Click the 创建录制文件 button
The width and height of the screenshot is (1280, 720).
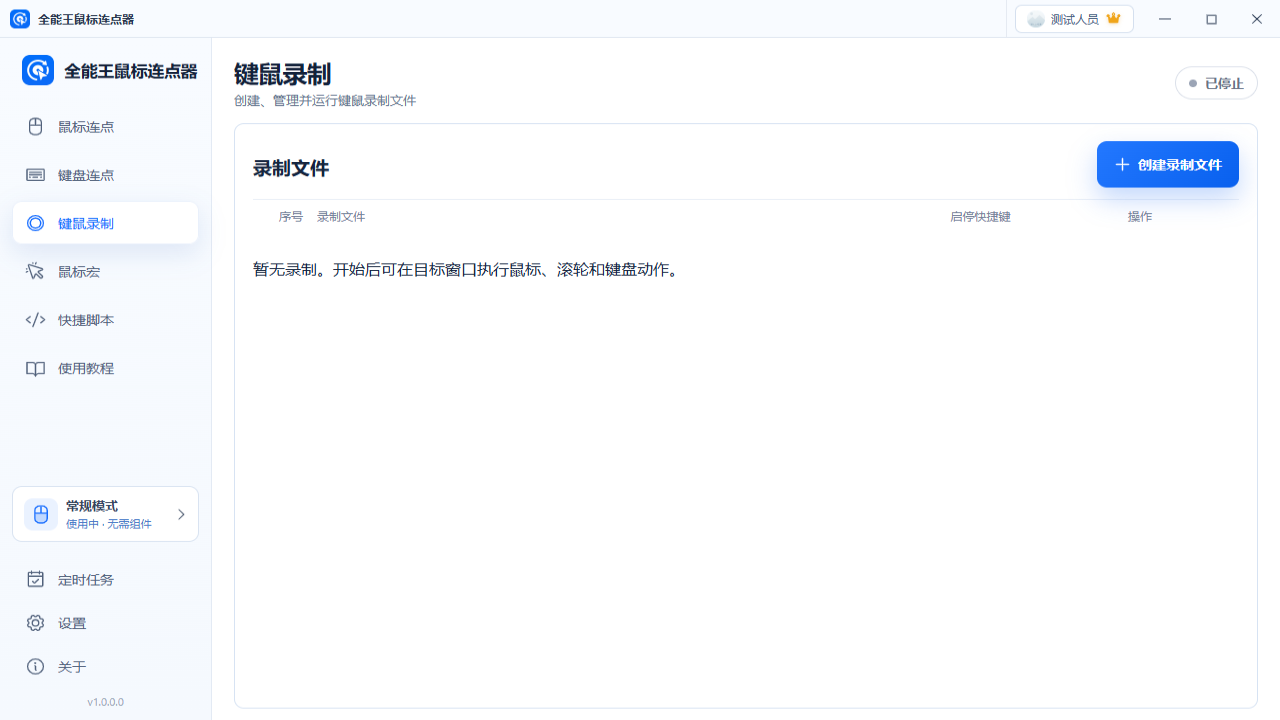(x=1168, y=165)
